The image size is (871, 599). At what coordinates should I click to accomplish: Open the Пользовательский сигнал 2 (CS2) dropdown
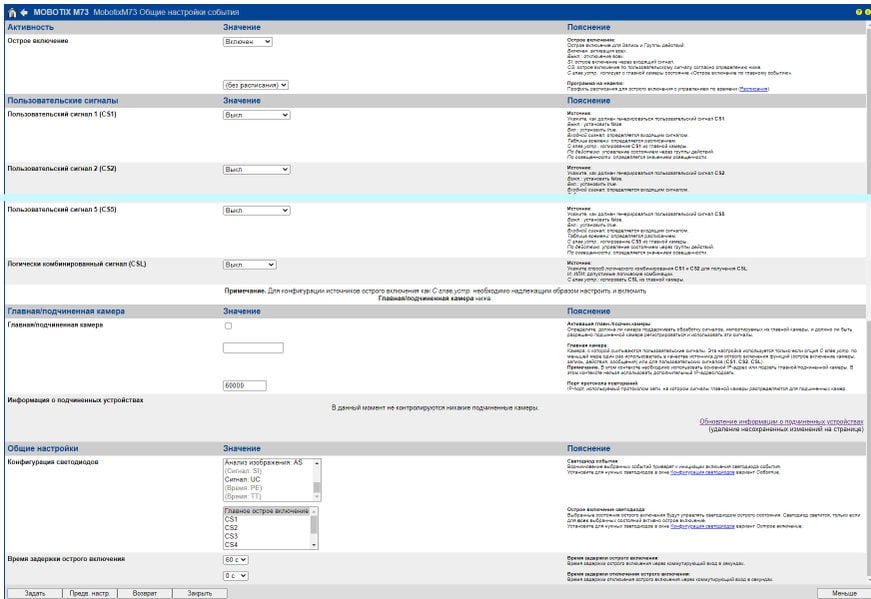pyautogui.click(x=257, y=169)
